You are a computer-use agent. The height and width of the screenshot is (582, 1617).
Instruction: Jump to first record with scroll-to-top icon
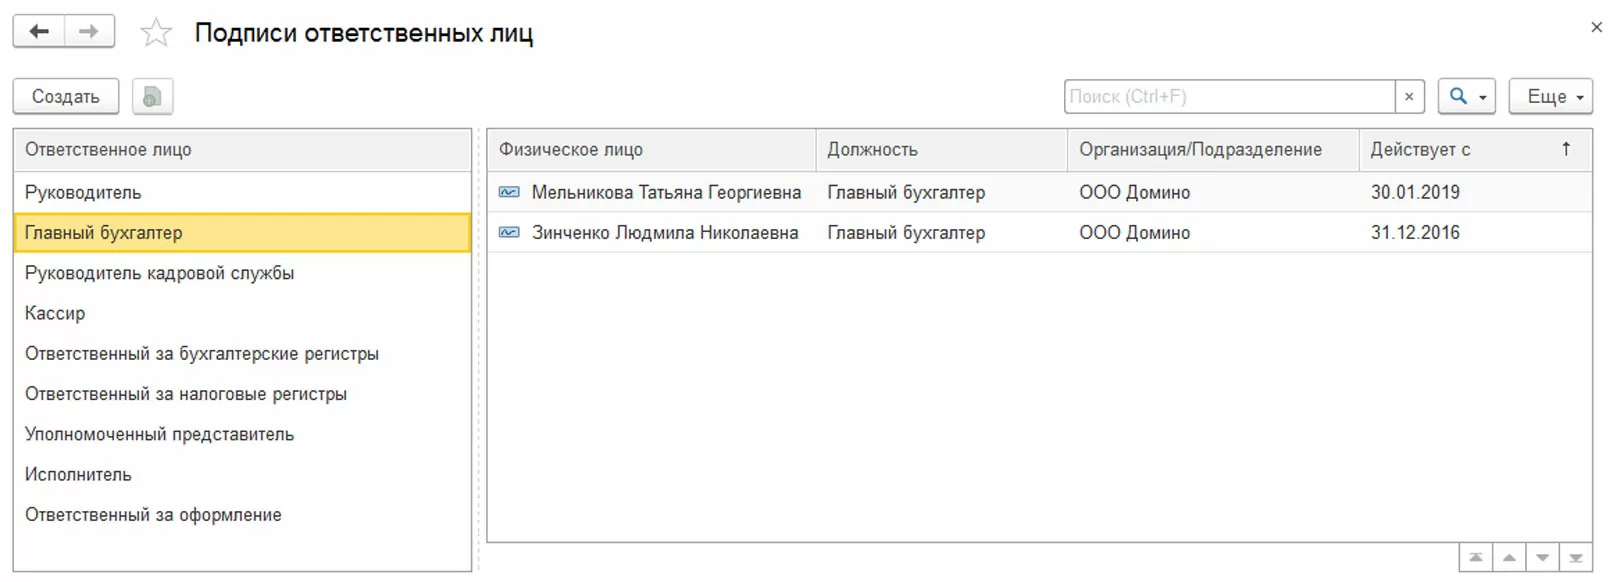[1475, 558]
